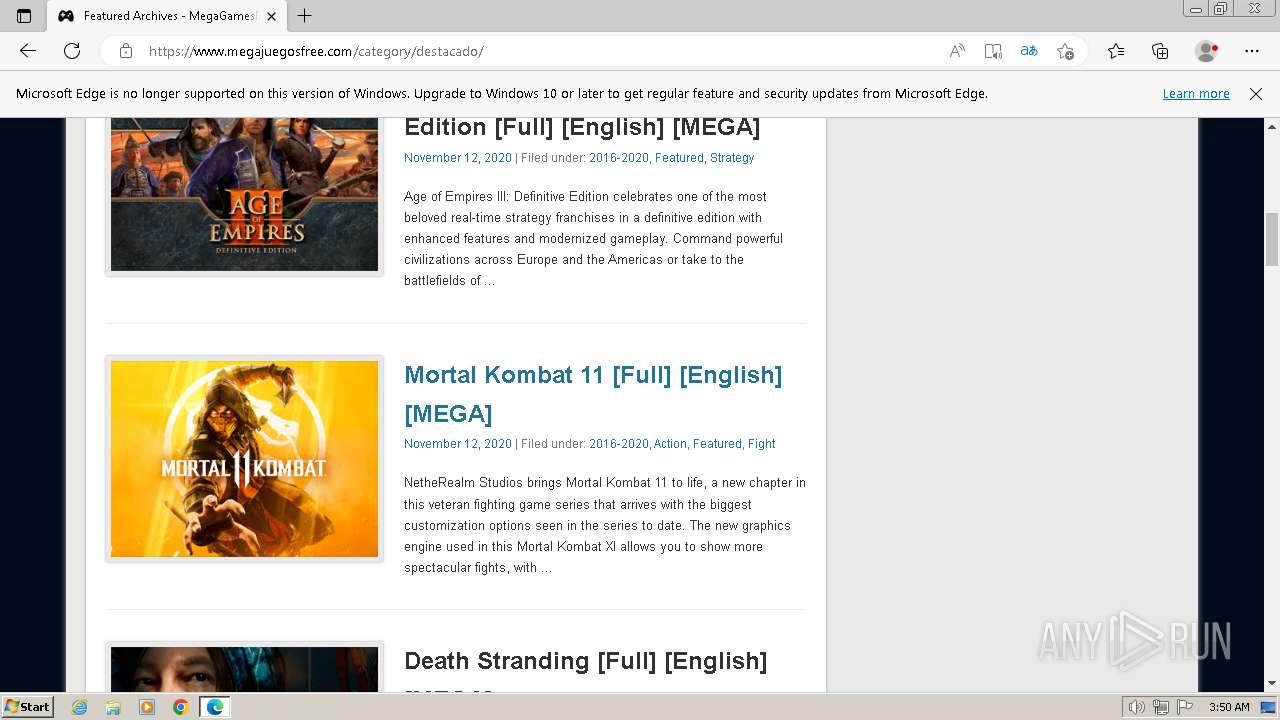Launch Internet Explorer from the taskbar

pos(80,707)
